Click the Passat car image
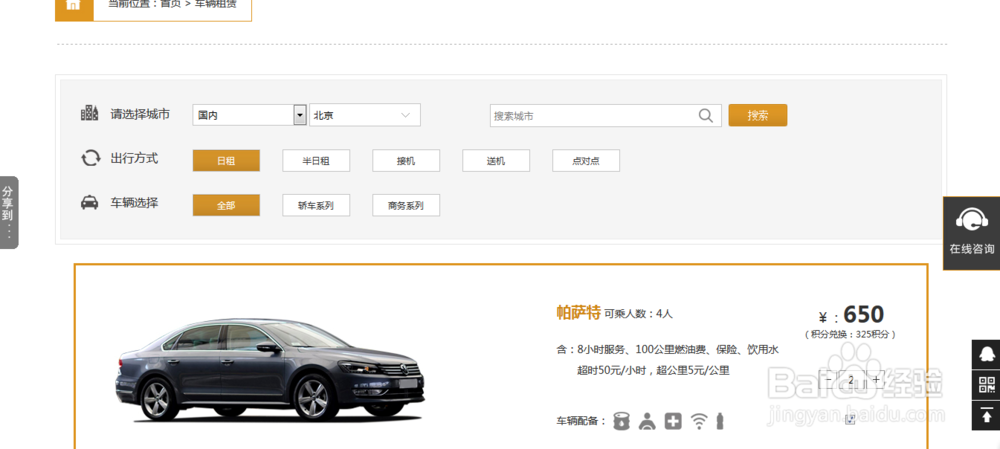 (x=270, y=370)
